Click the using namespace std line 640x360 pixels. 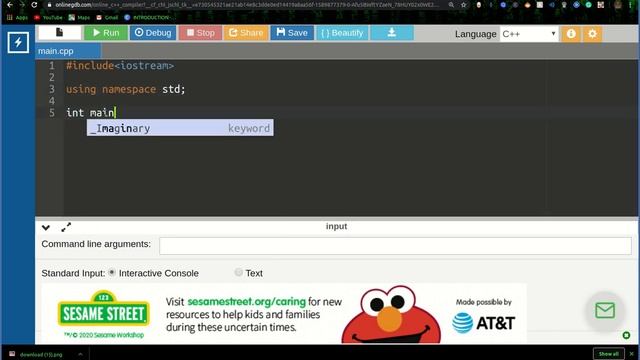click(126, 89)
